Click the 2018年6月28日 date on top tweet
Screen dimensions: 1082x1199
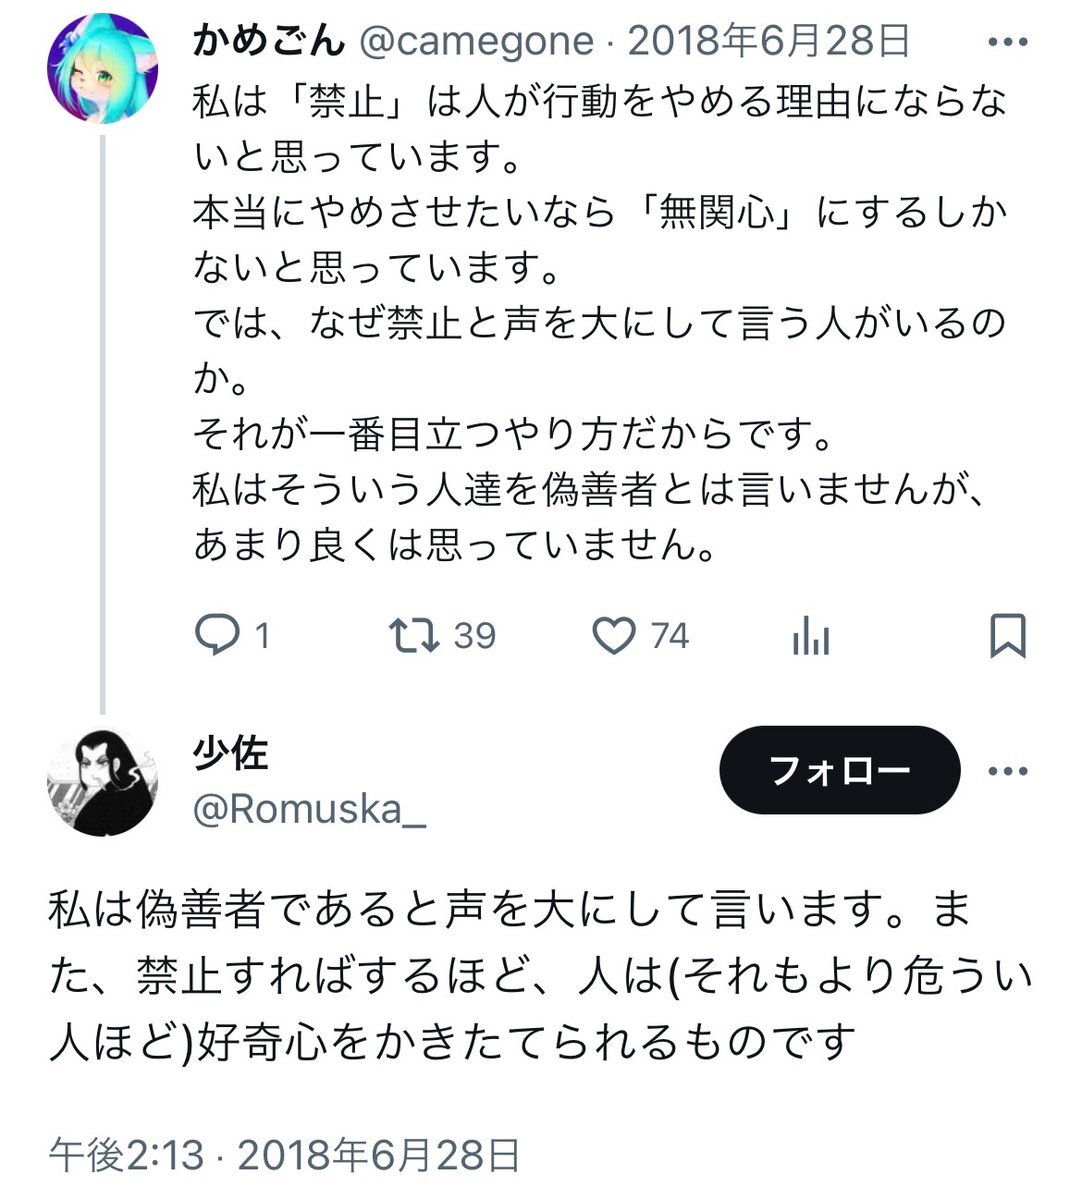pos(770,41)
